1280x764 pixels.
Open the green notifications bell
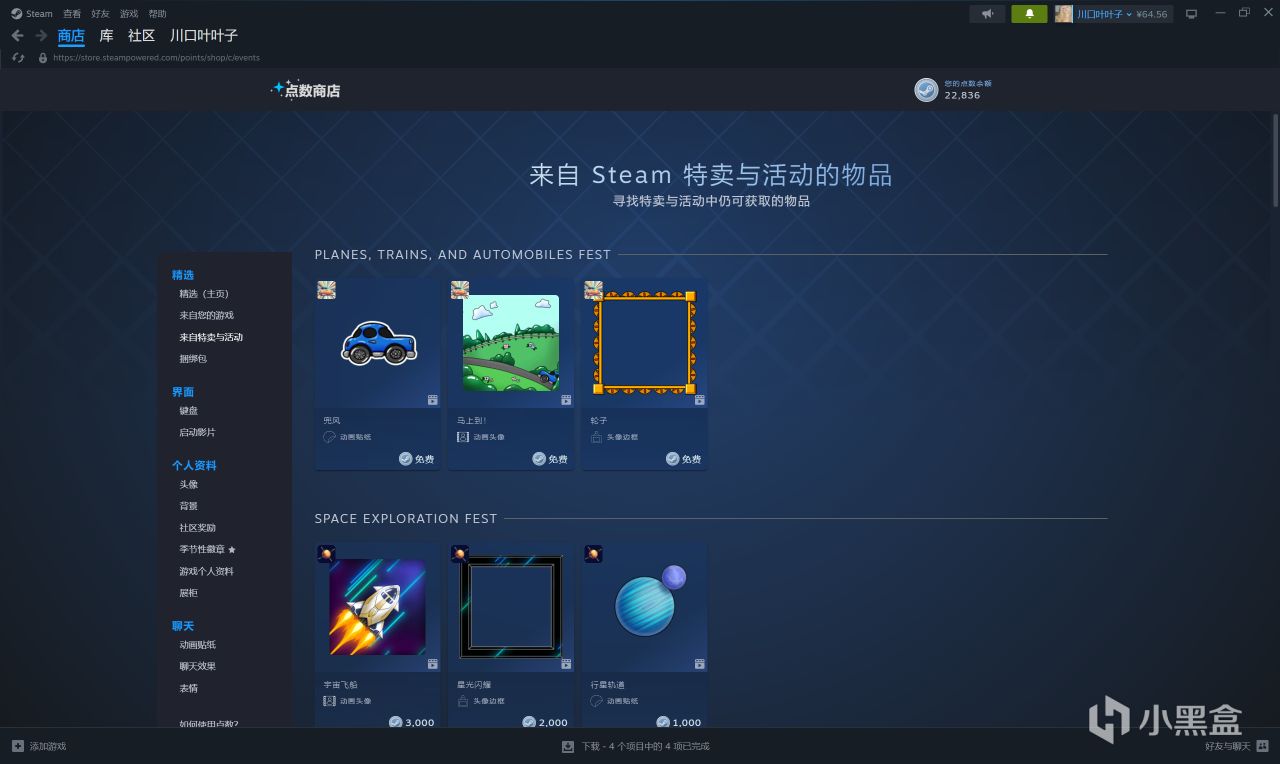[x=1029, y=14]
